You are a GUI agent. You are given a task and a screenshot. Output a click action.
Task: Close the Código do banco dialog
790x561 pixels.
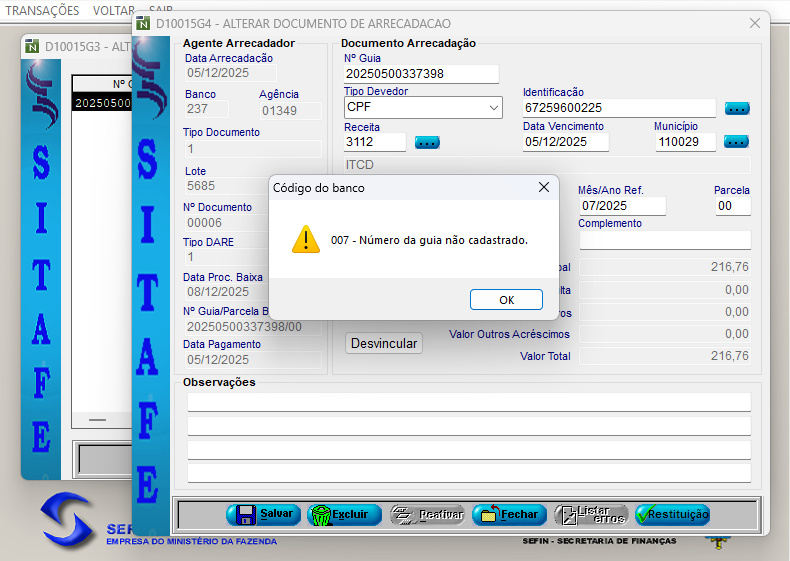point(544,187)
